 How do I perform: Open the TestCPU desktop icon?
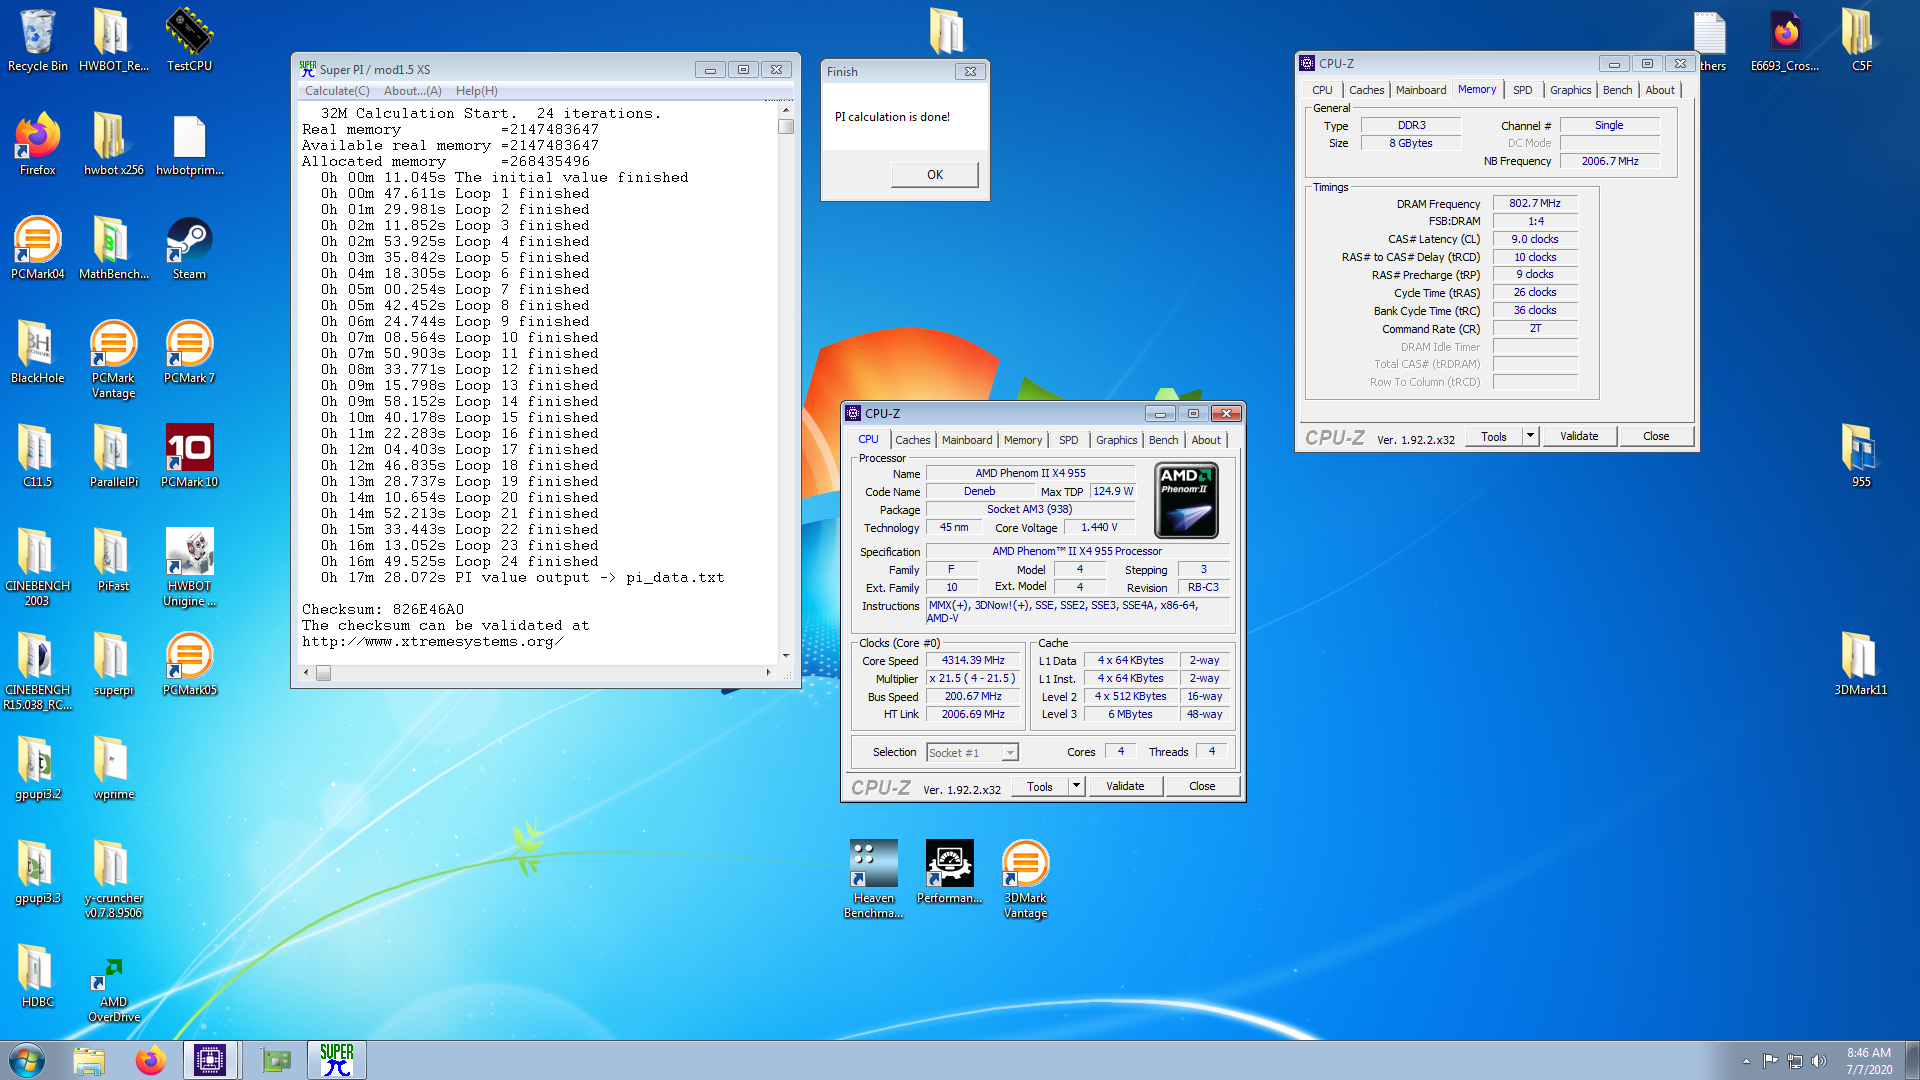coord(189,40)
